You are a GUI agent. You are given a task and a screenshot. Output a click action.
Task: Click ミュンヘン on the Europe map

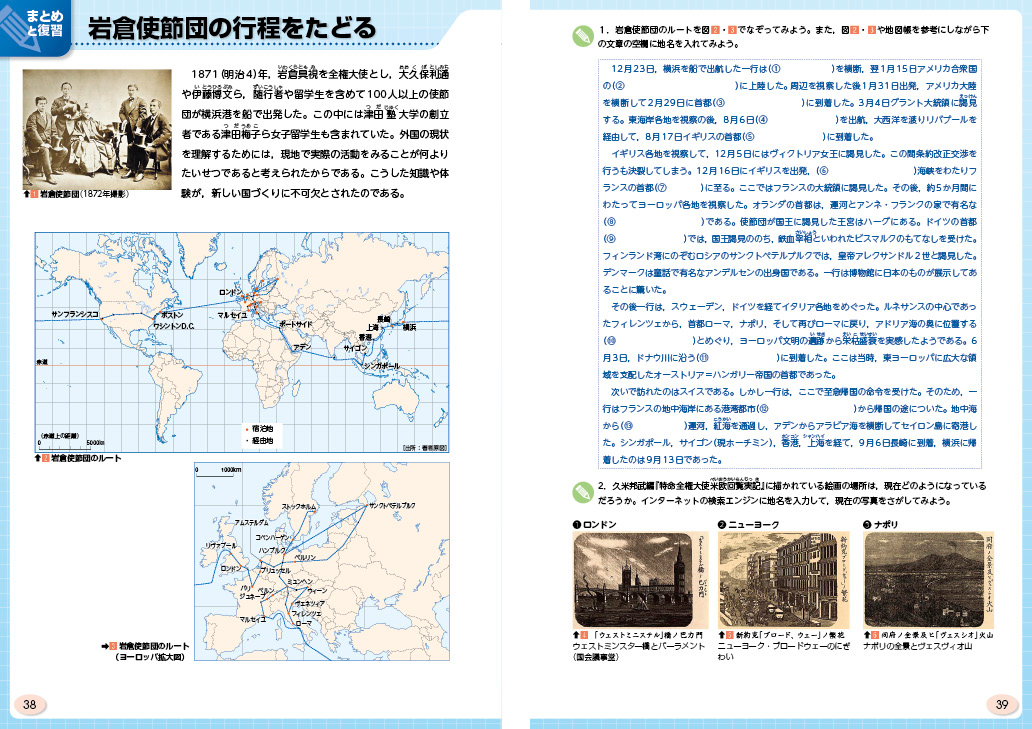click(x=299, y=582)
